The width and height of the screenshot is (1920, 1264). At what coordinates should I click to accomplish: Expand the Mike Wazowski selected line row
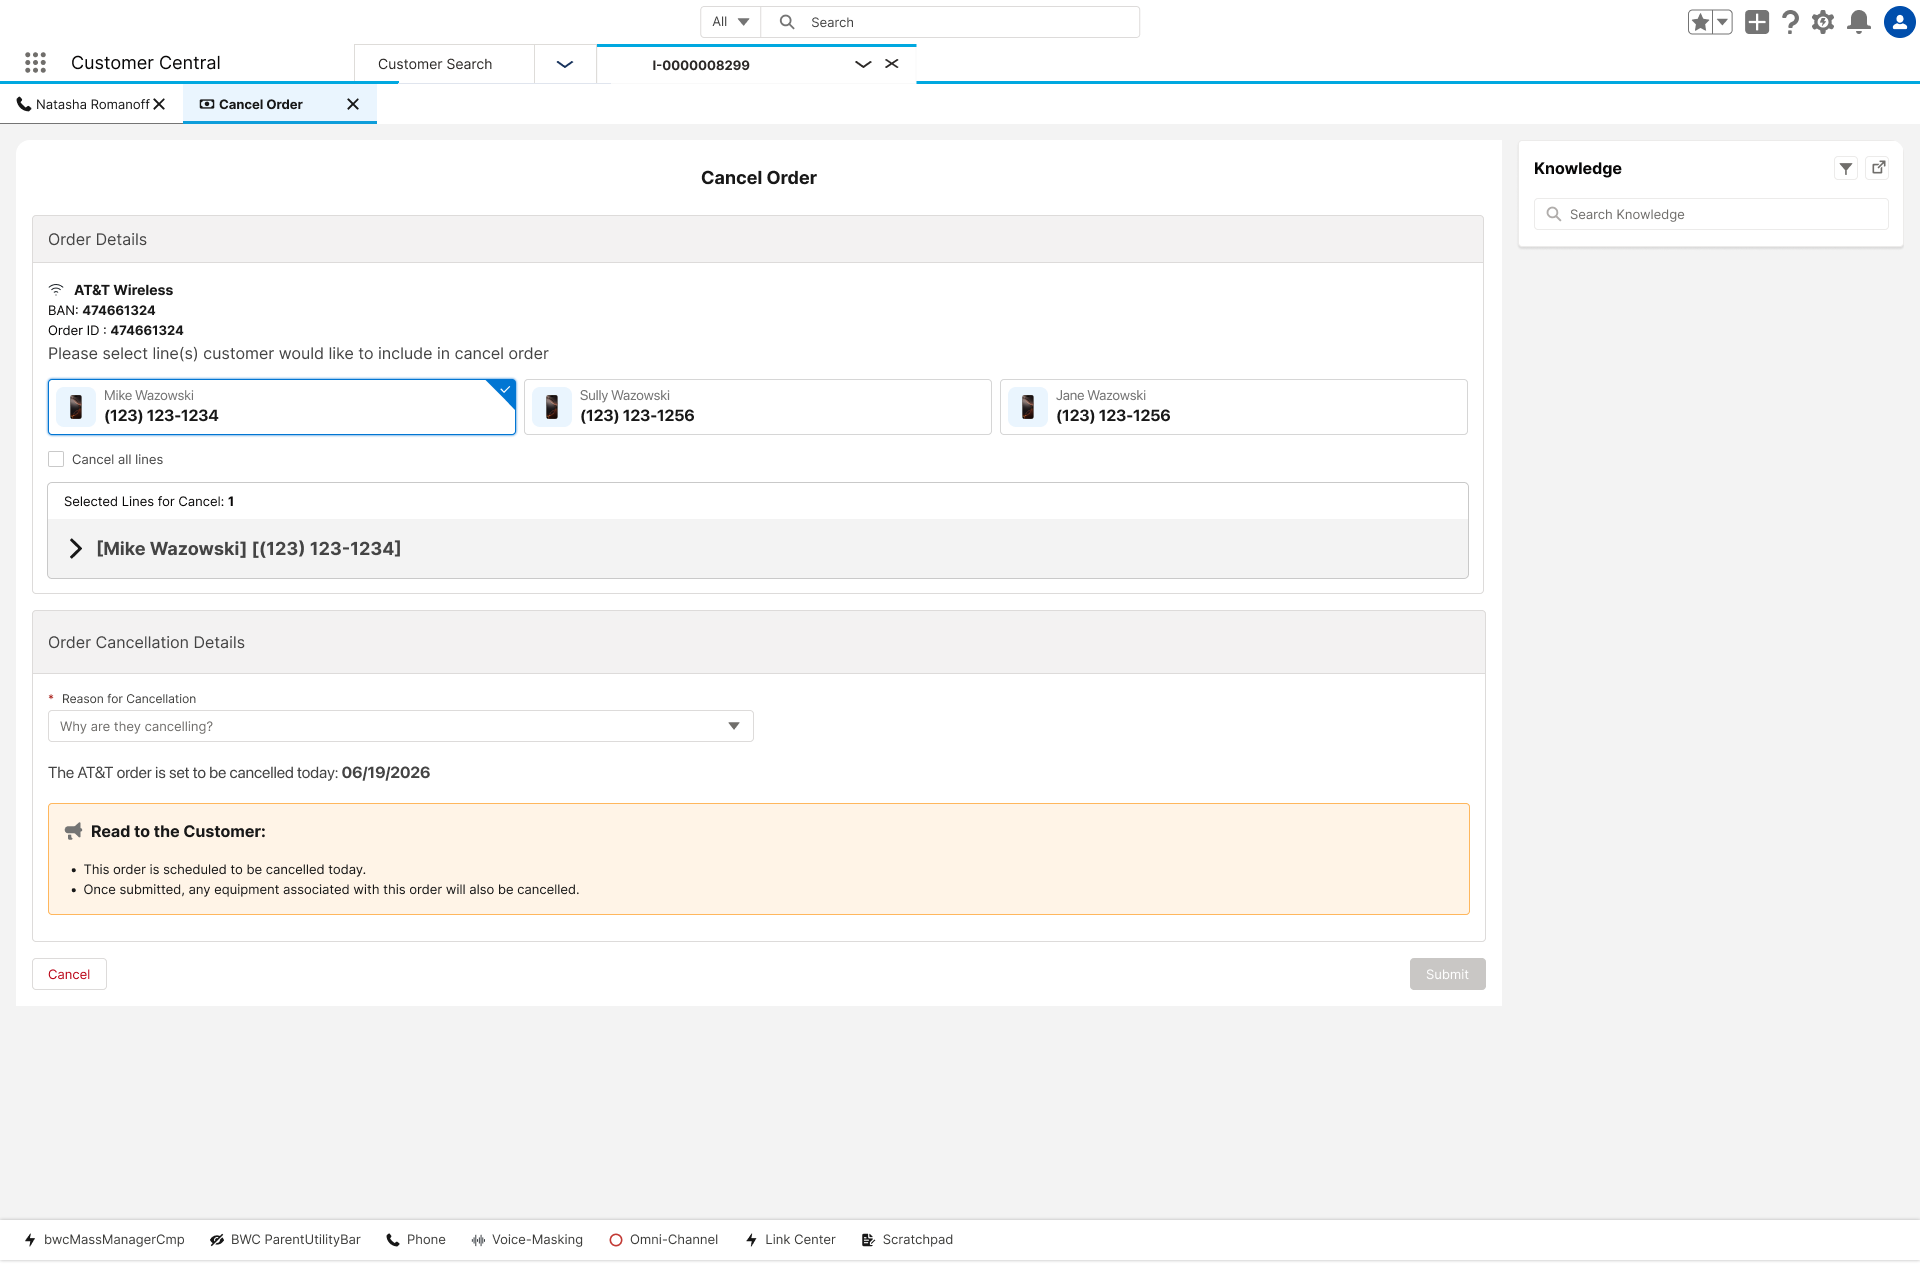pyautogui.click(x=75, y=548)
